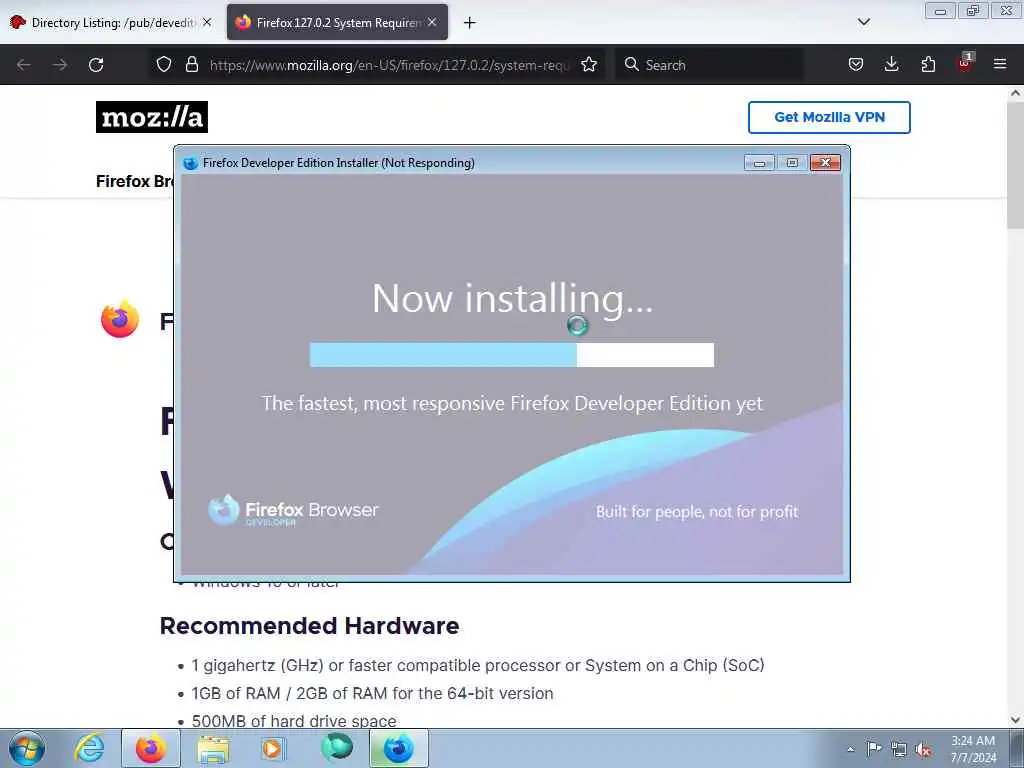Viewport: 1024px width, 768px height.
Task: Click the 500MB of hard drive space line
Action: pyautogui.click(x=294, y=721)
